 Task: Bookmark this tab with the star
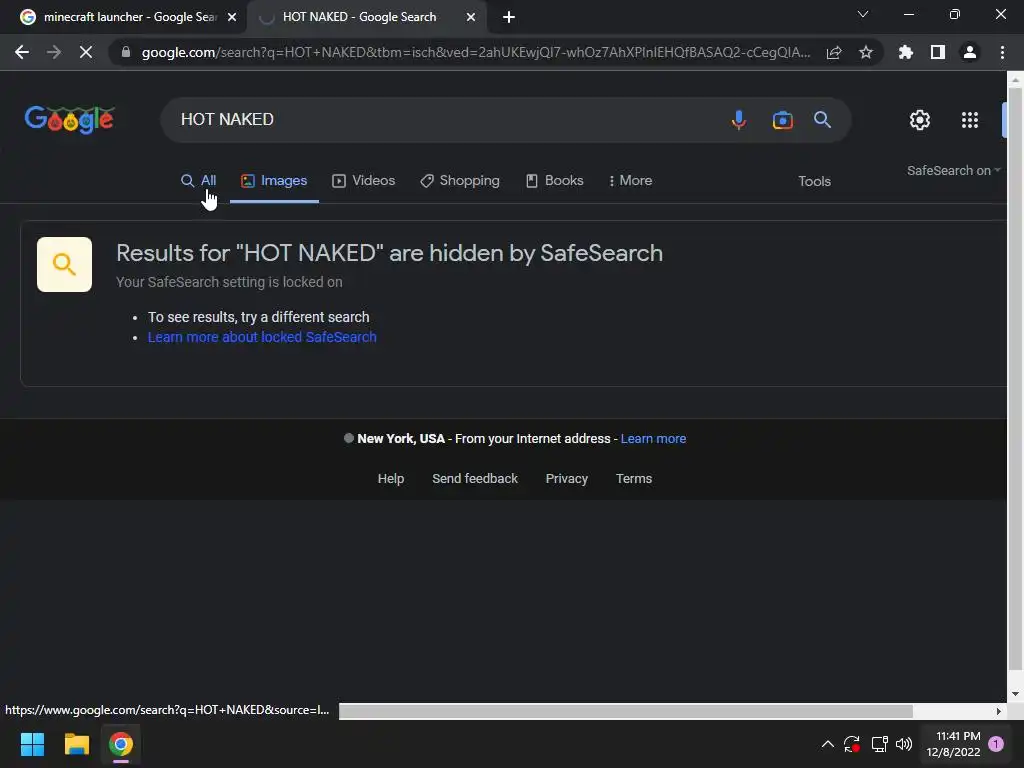866,52
